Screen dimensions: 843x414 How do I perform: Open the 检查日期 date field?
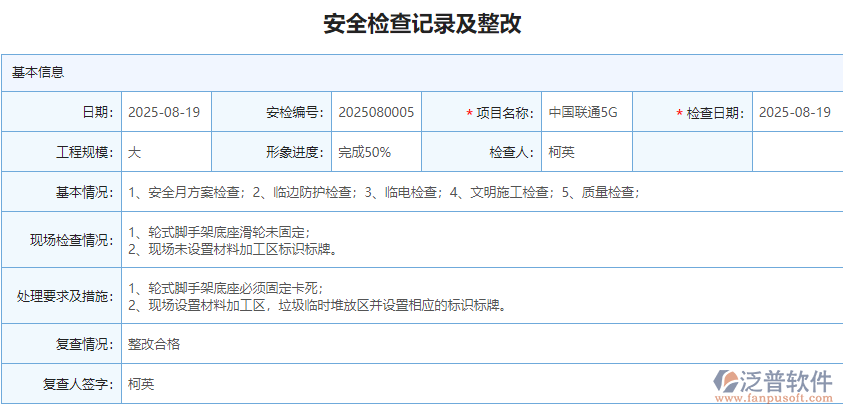click(795, 112)
